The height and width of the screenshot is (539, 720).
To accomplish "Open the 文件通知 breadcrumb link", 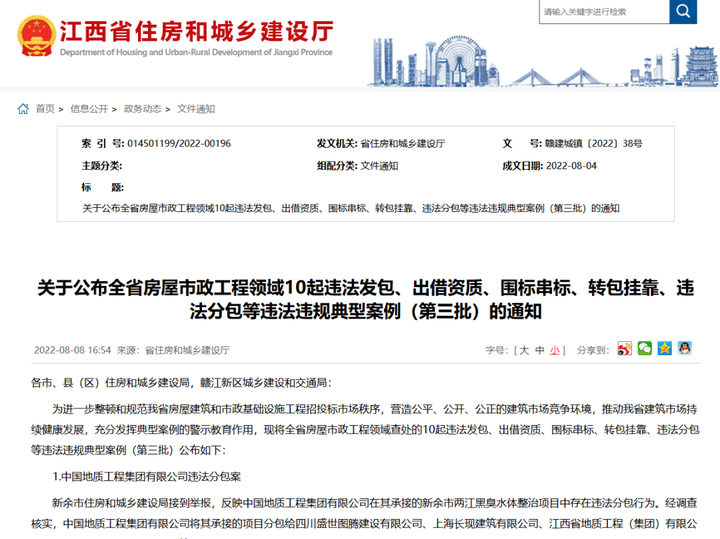I will pos(196,109).
